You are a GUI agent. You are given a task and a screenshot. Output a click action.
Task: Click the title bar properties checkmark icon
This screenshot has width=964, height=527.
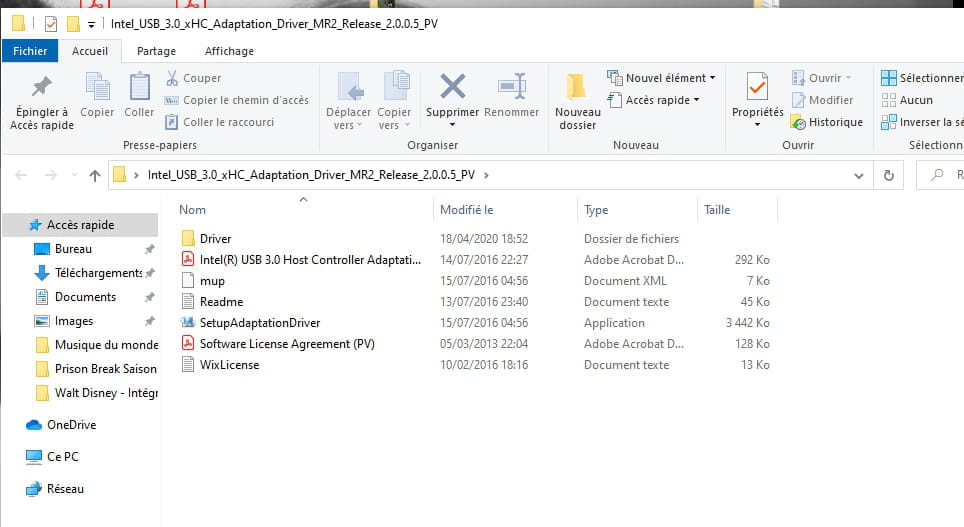51,24
